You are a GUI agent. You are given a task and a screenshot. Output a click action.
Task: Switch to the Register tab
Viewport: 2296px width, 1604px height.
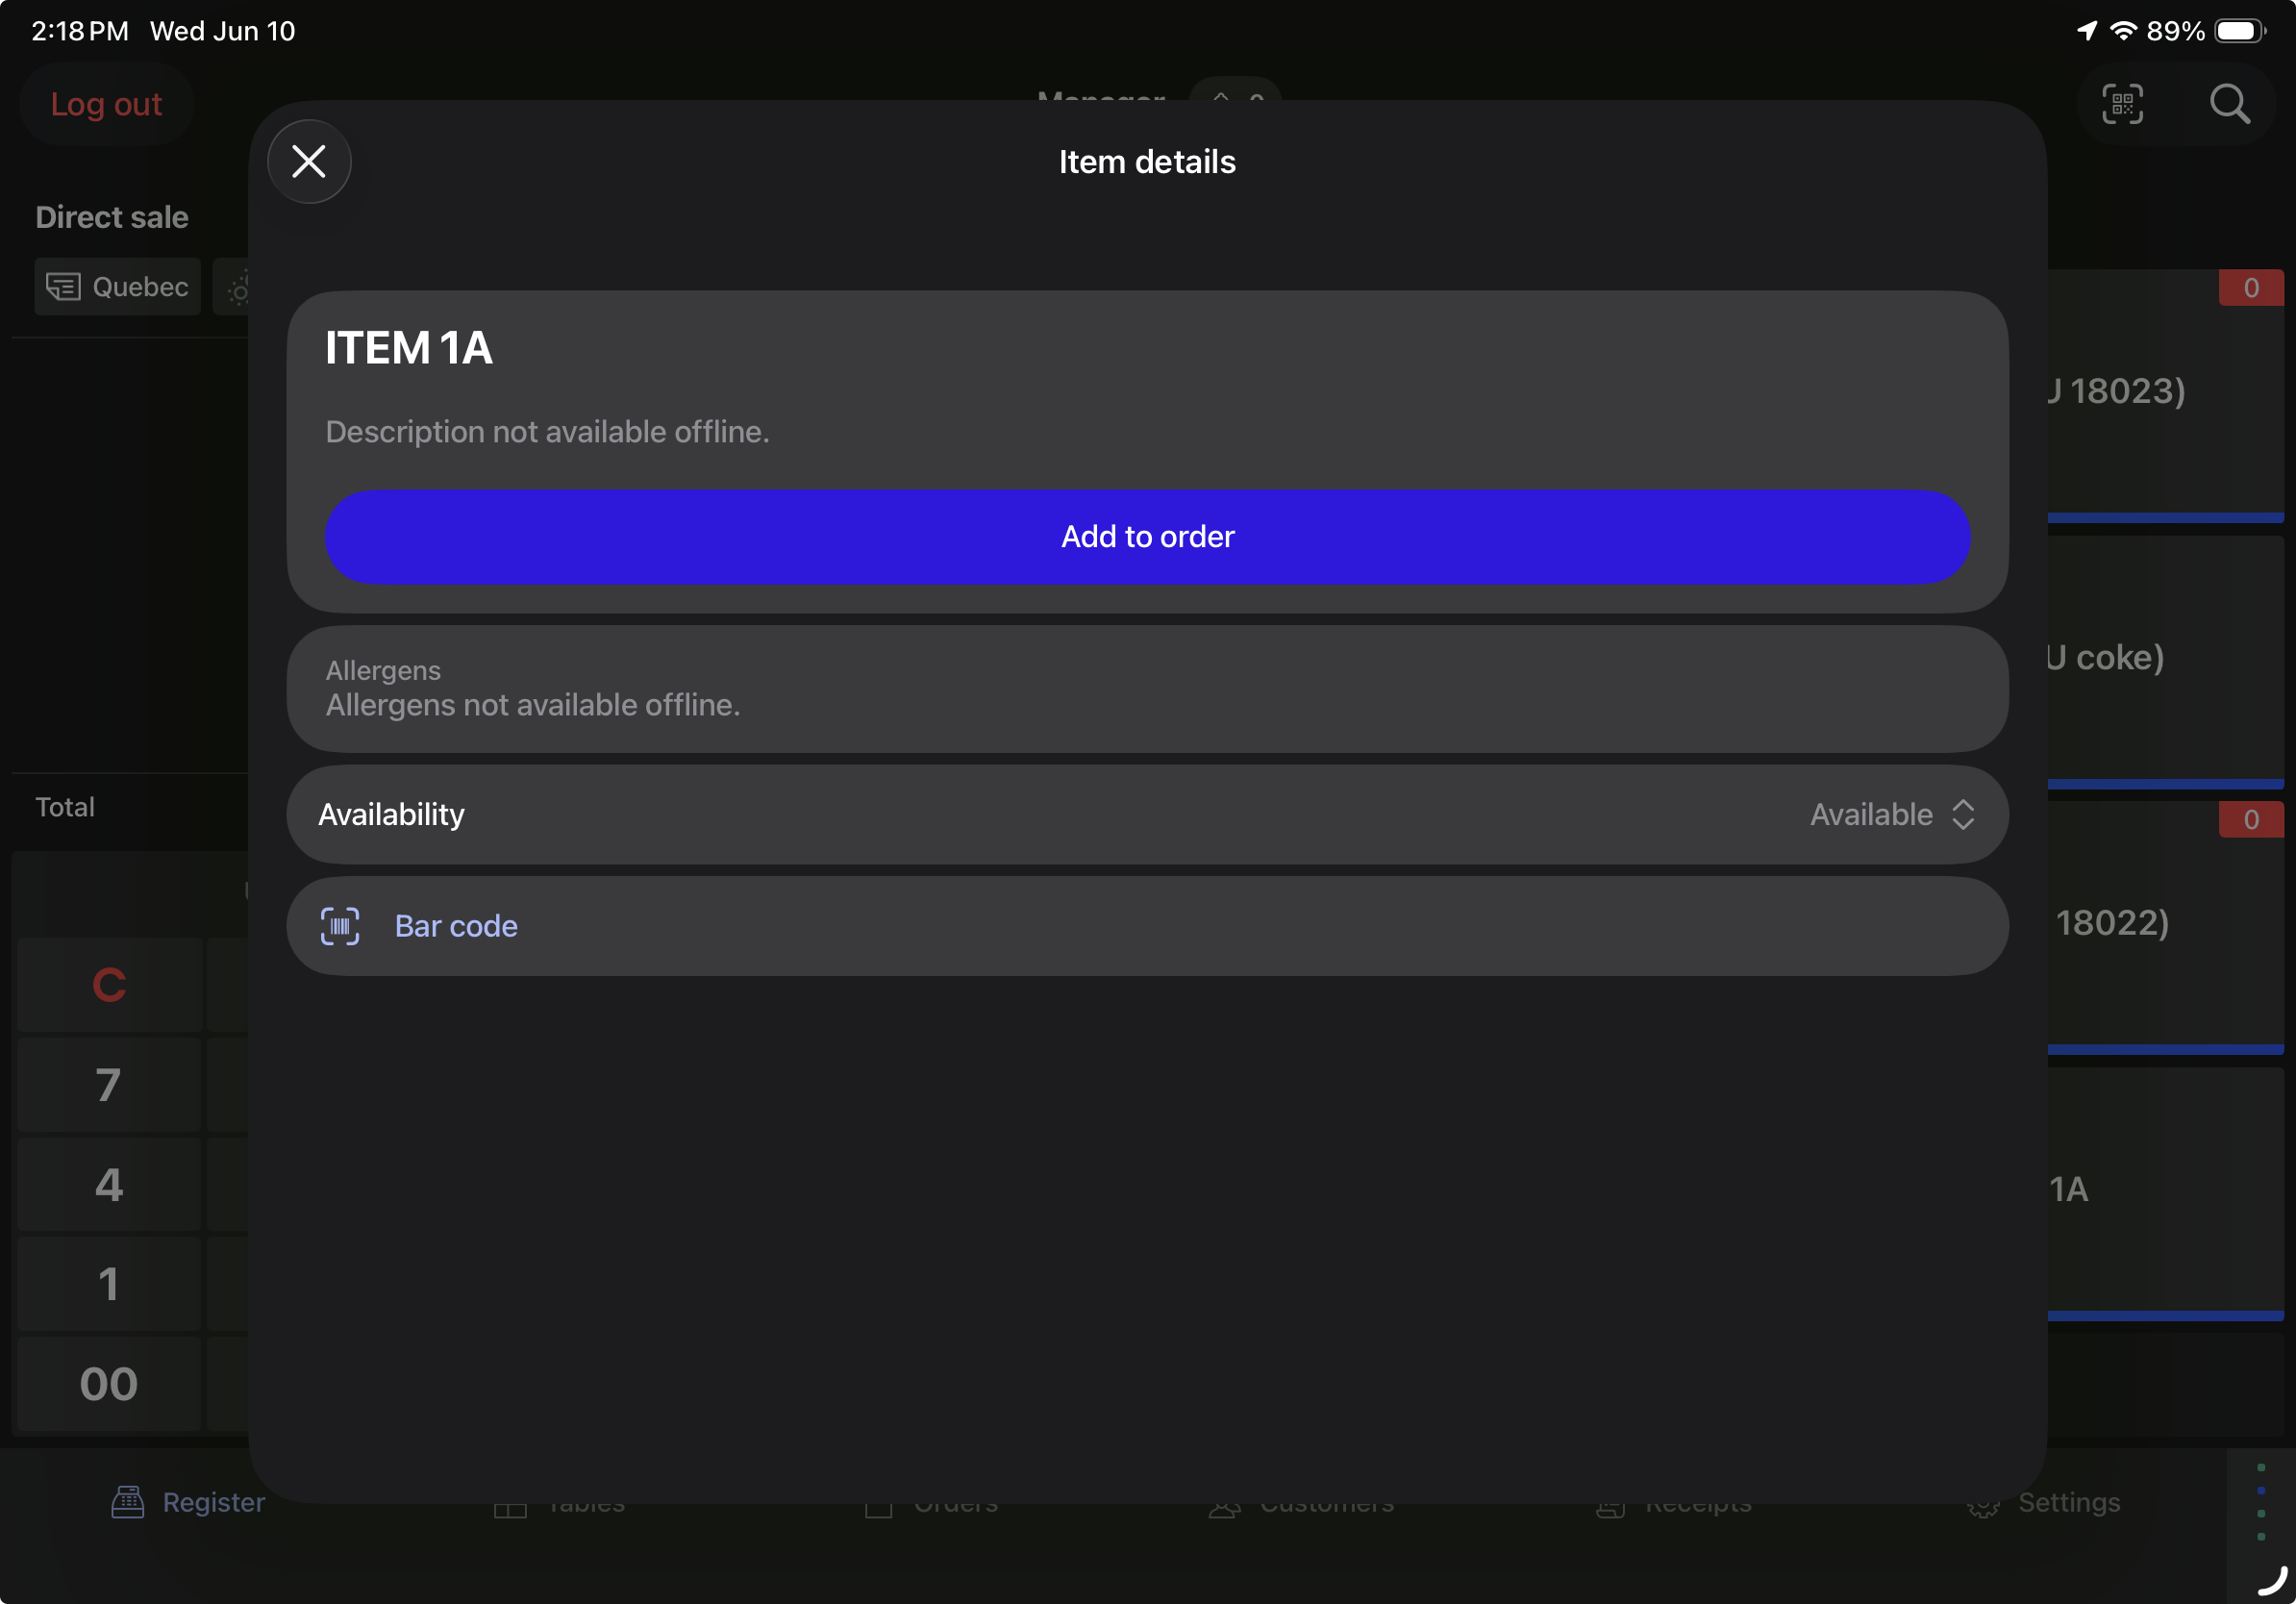pos(188,1502)
